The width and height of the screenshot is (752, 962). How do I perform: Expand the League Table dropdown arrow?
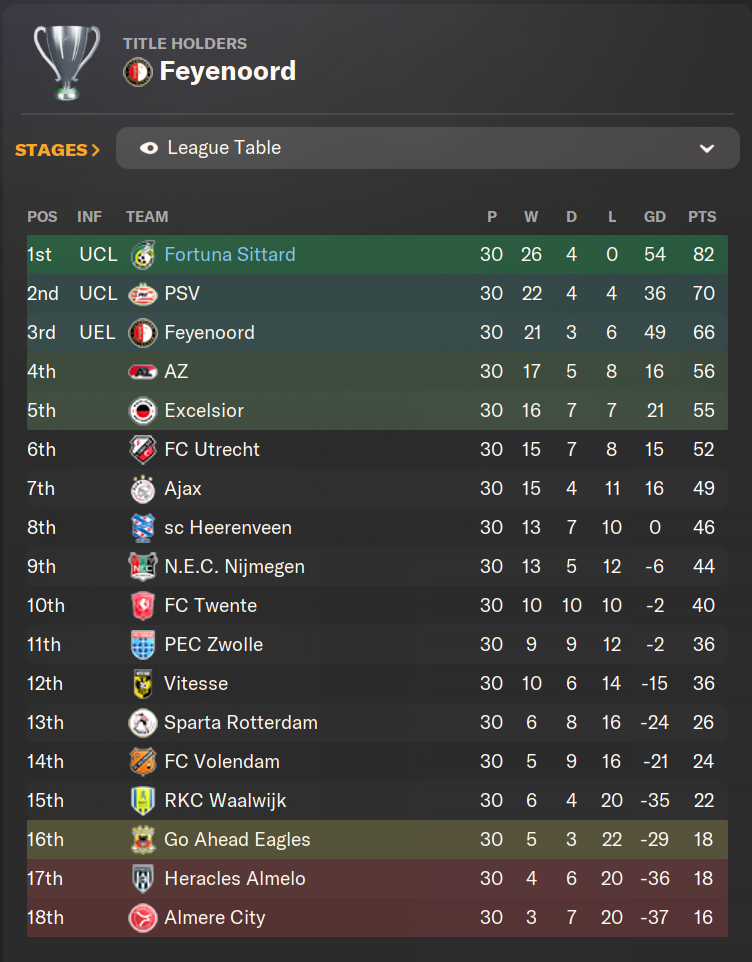coord(707,148)
